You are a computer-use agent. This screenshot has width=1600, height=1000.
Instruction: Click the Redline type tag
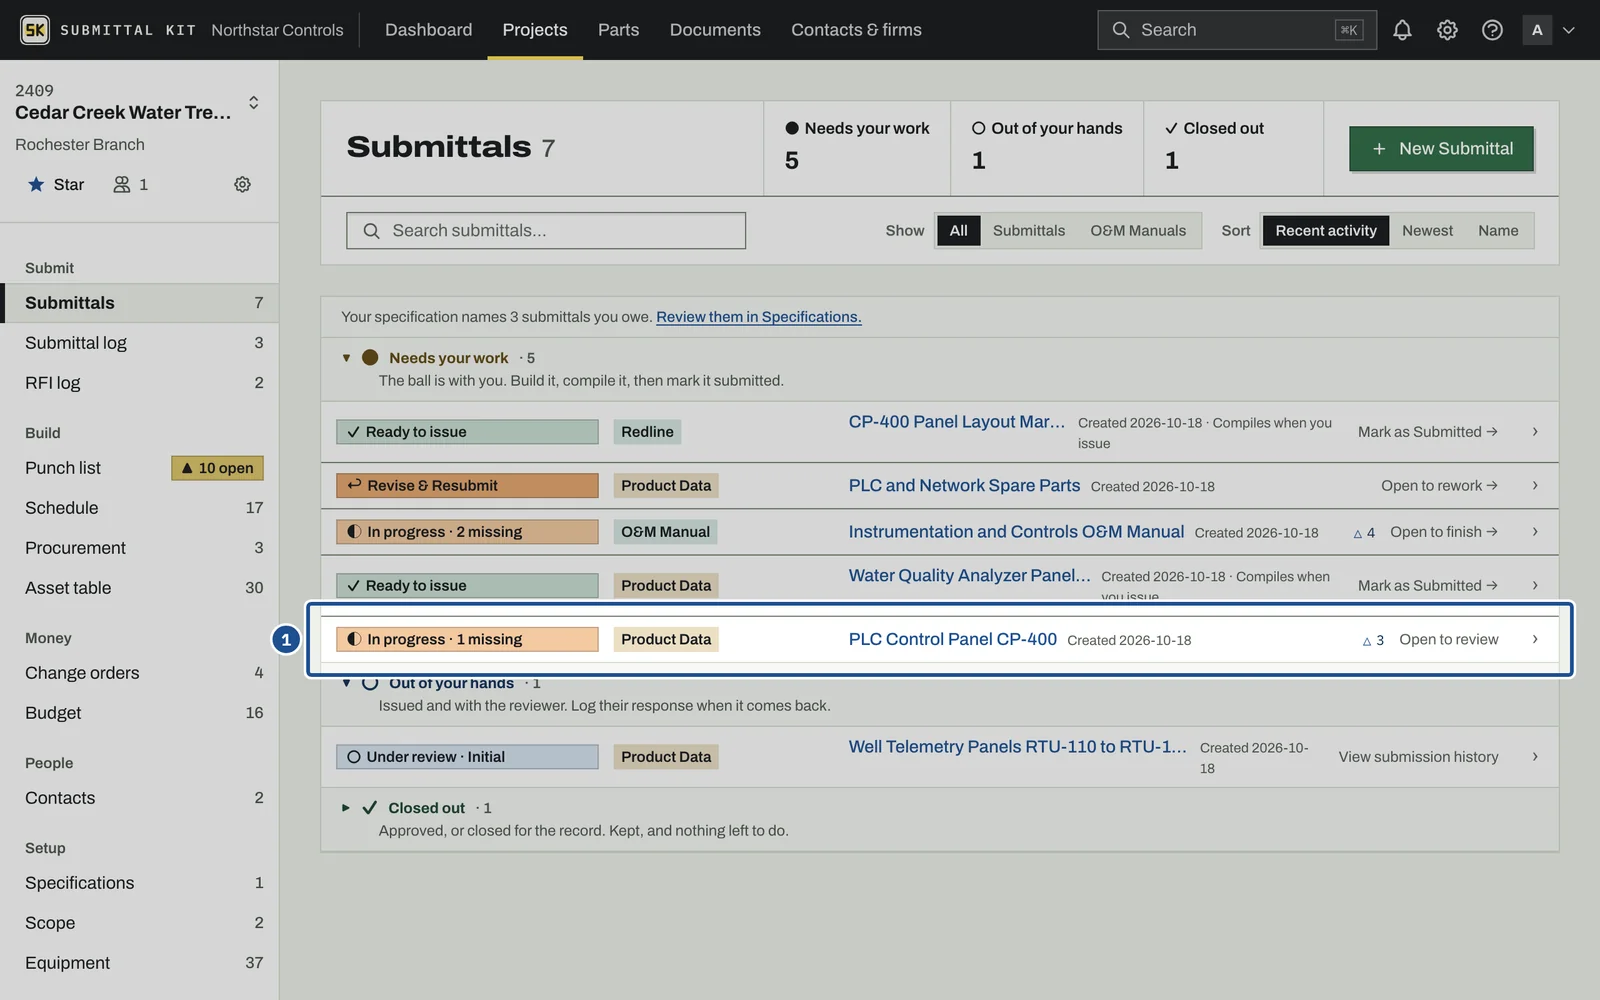click(647, 432)
